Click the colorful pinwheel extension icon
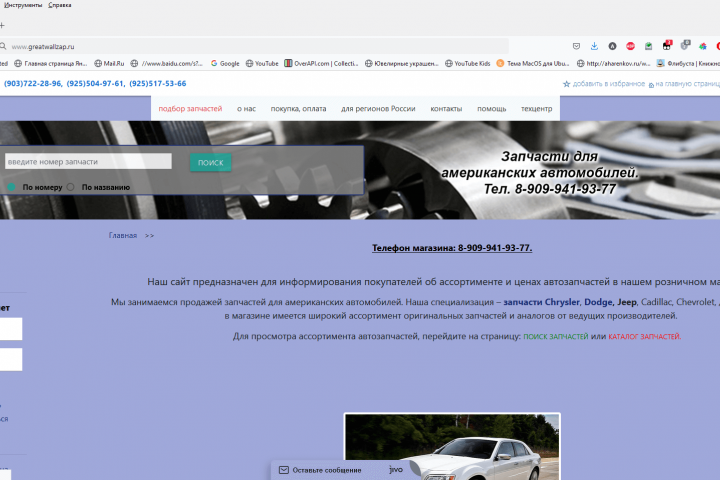 pyautogui.click(x=703, y=46)
